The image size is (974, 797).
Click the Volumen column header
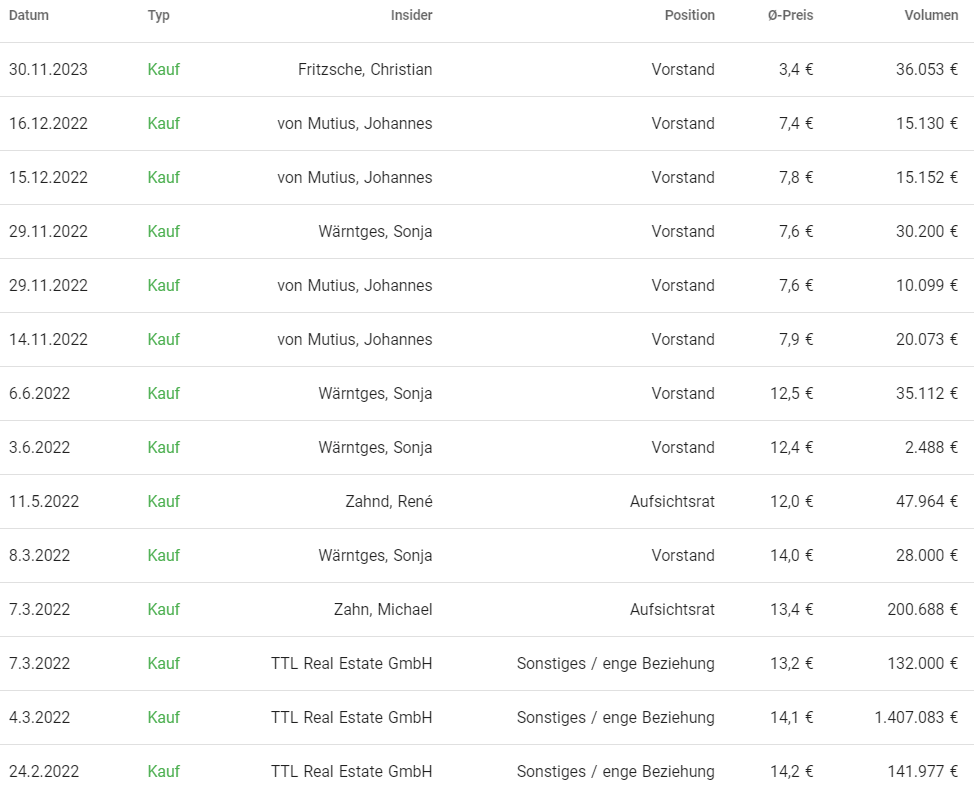click(931, 16)
